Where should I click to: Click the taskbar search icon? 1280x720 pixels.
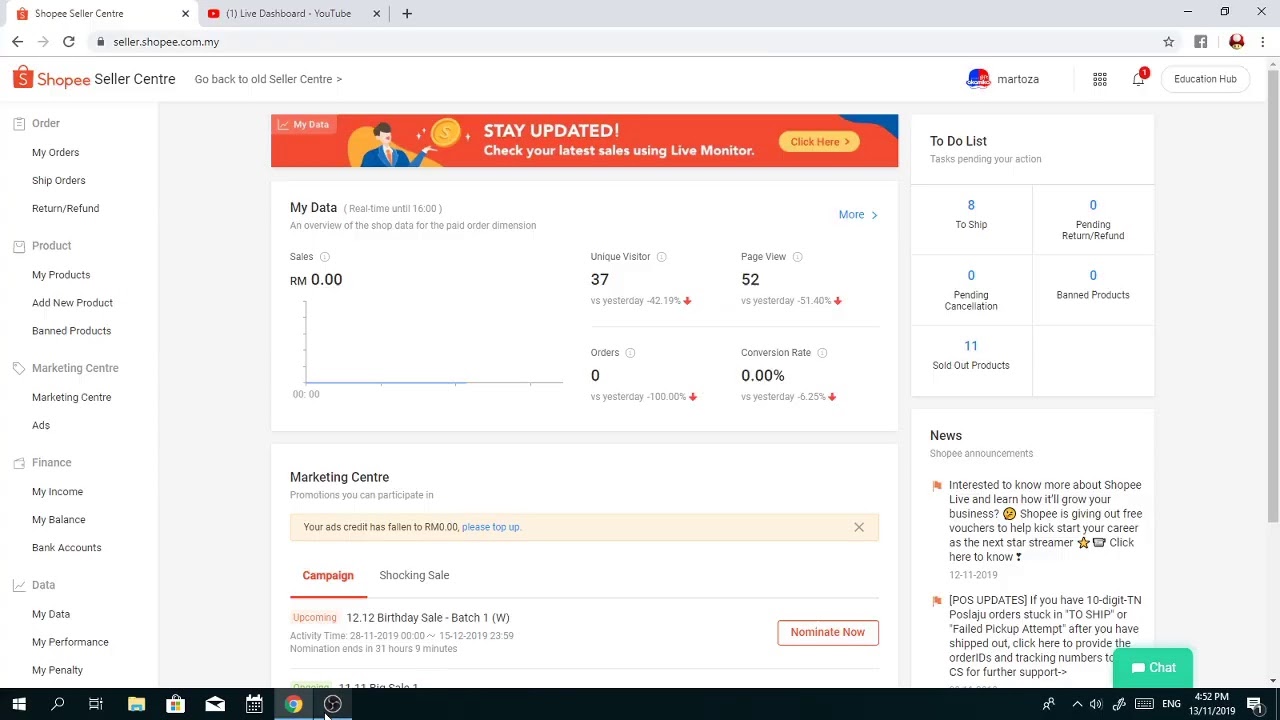pyautogui.click(x=58, y=704)
